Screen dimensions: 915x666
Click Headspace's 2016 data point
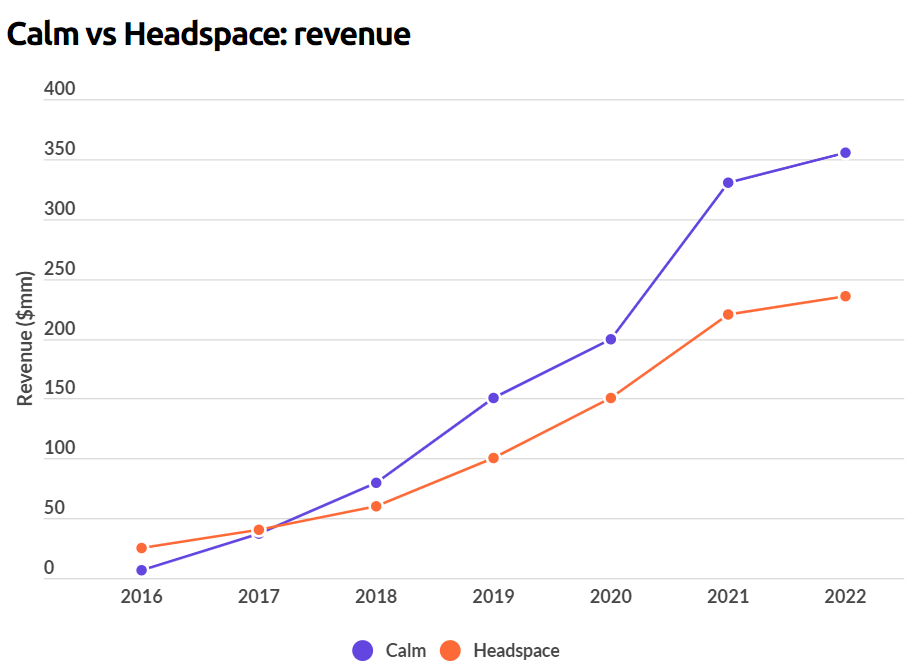(142, 548)
